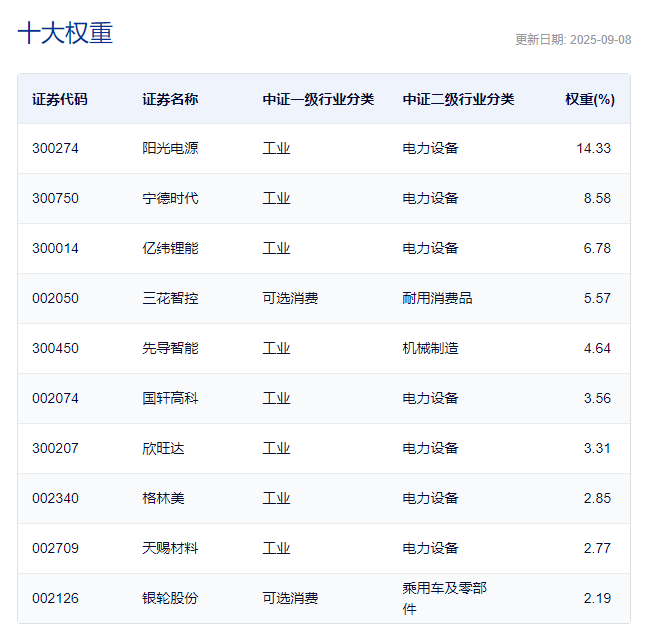Open stock name 阳光电源
Screen dimensions: 652x630
tap(170, 148)
